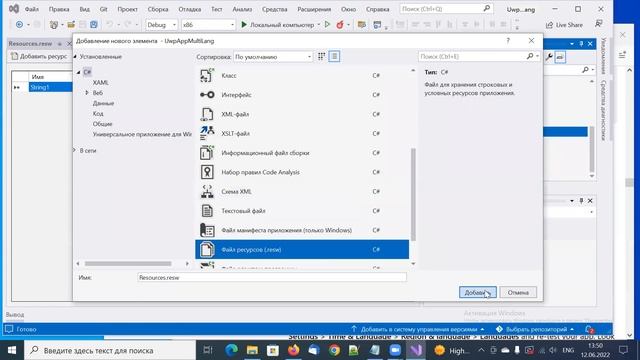640x360 pixels.
Task: Select the String1 resource cell
Action: pyautogui.click(x=51, y=87)
